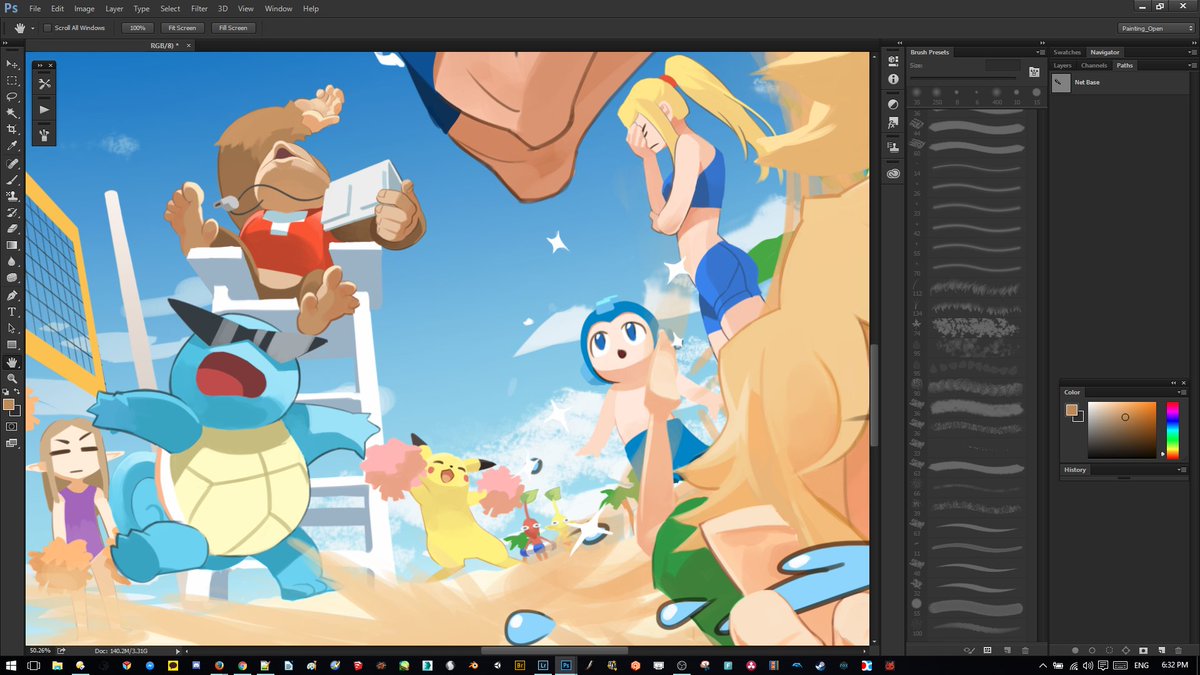
Task: Select the Crop tool
Action: [x=12, y=130]
